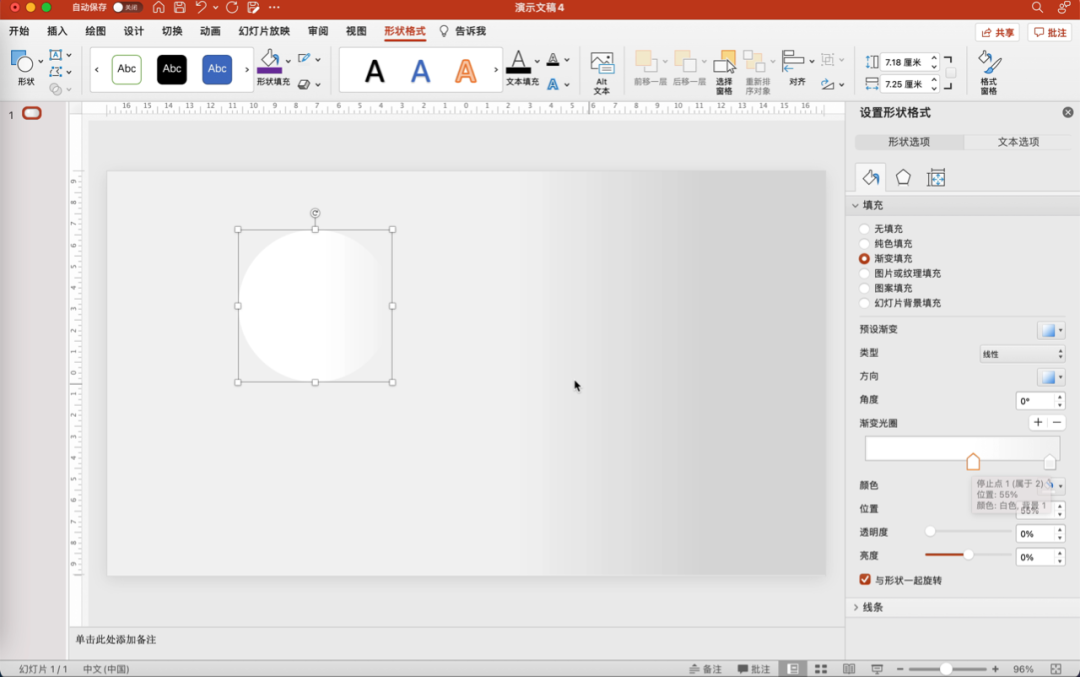Open the 开始 ribbon tab
This screenshot has height=677, width=1080.
(19, 31)
